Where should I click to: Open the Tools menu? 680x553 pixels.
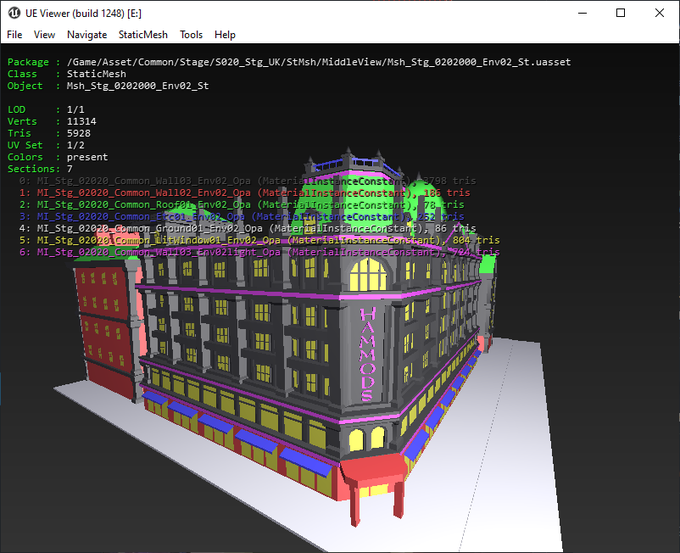click(x=191, y=34)
